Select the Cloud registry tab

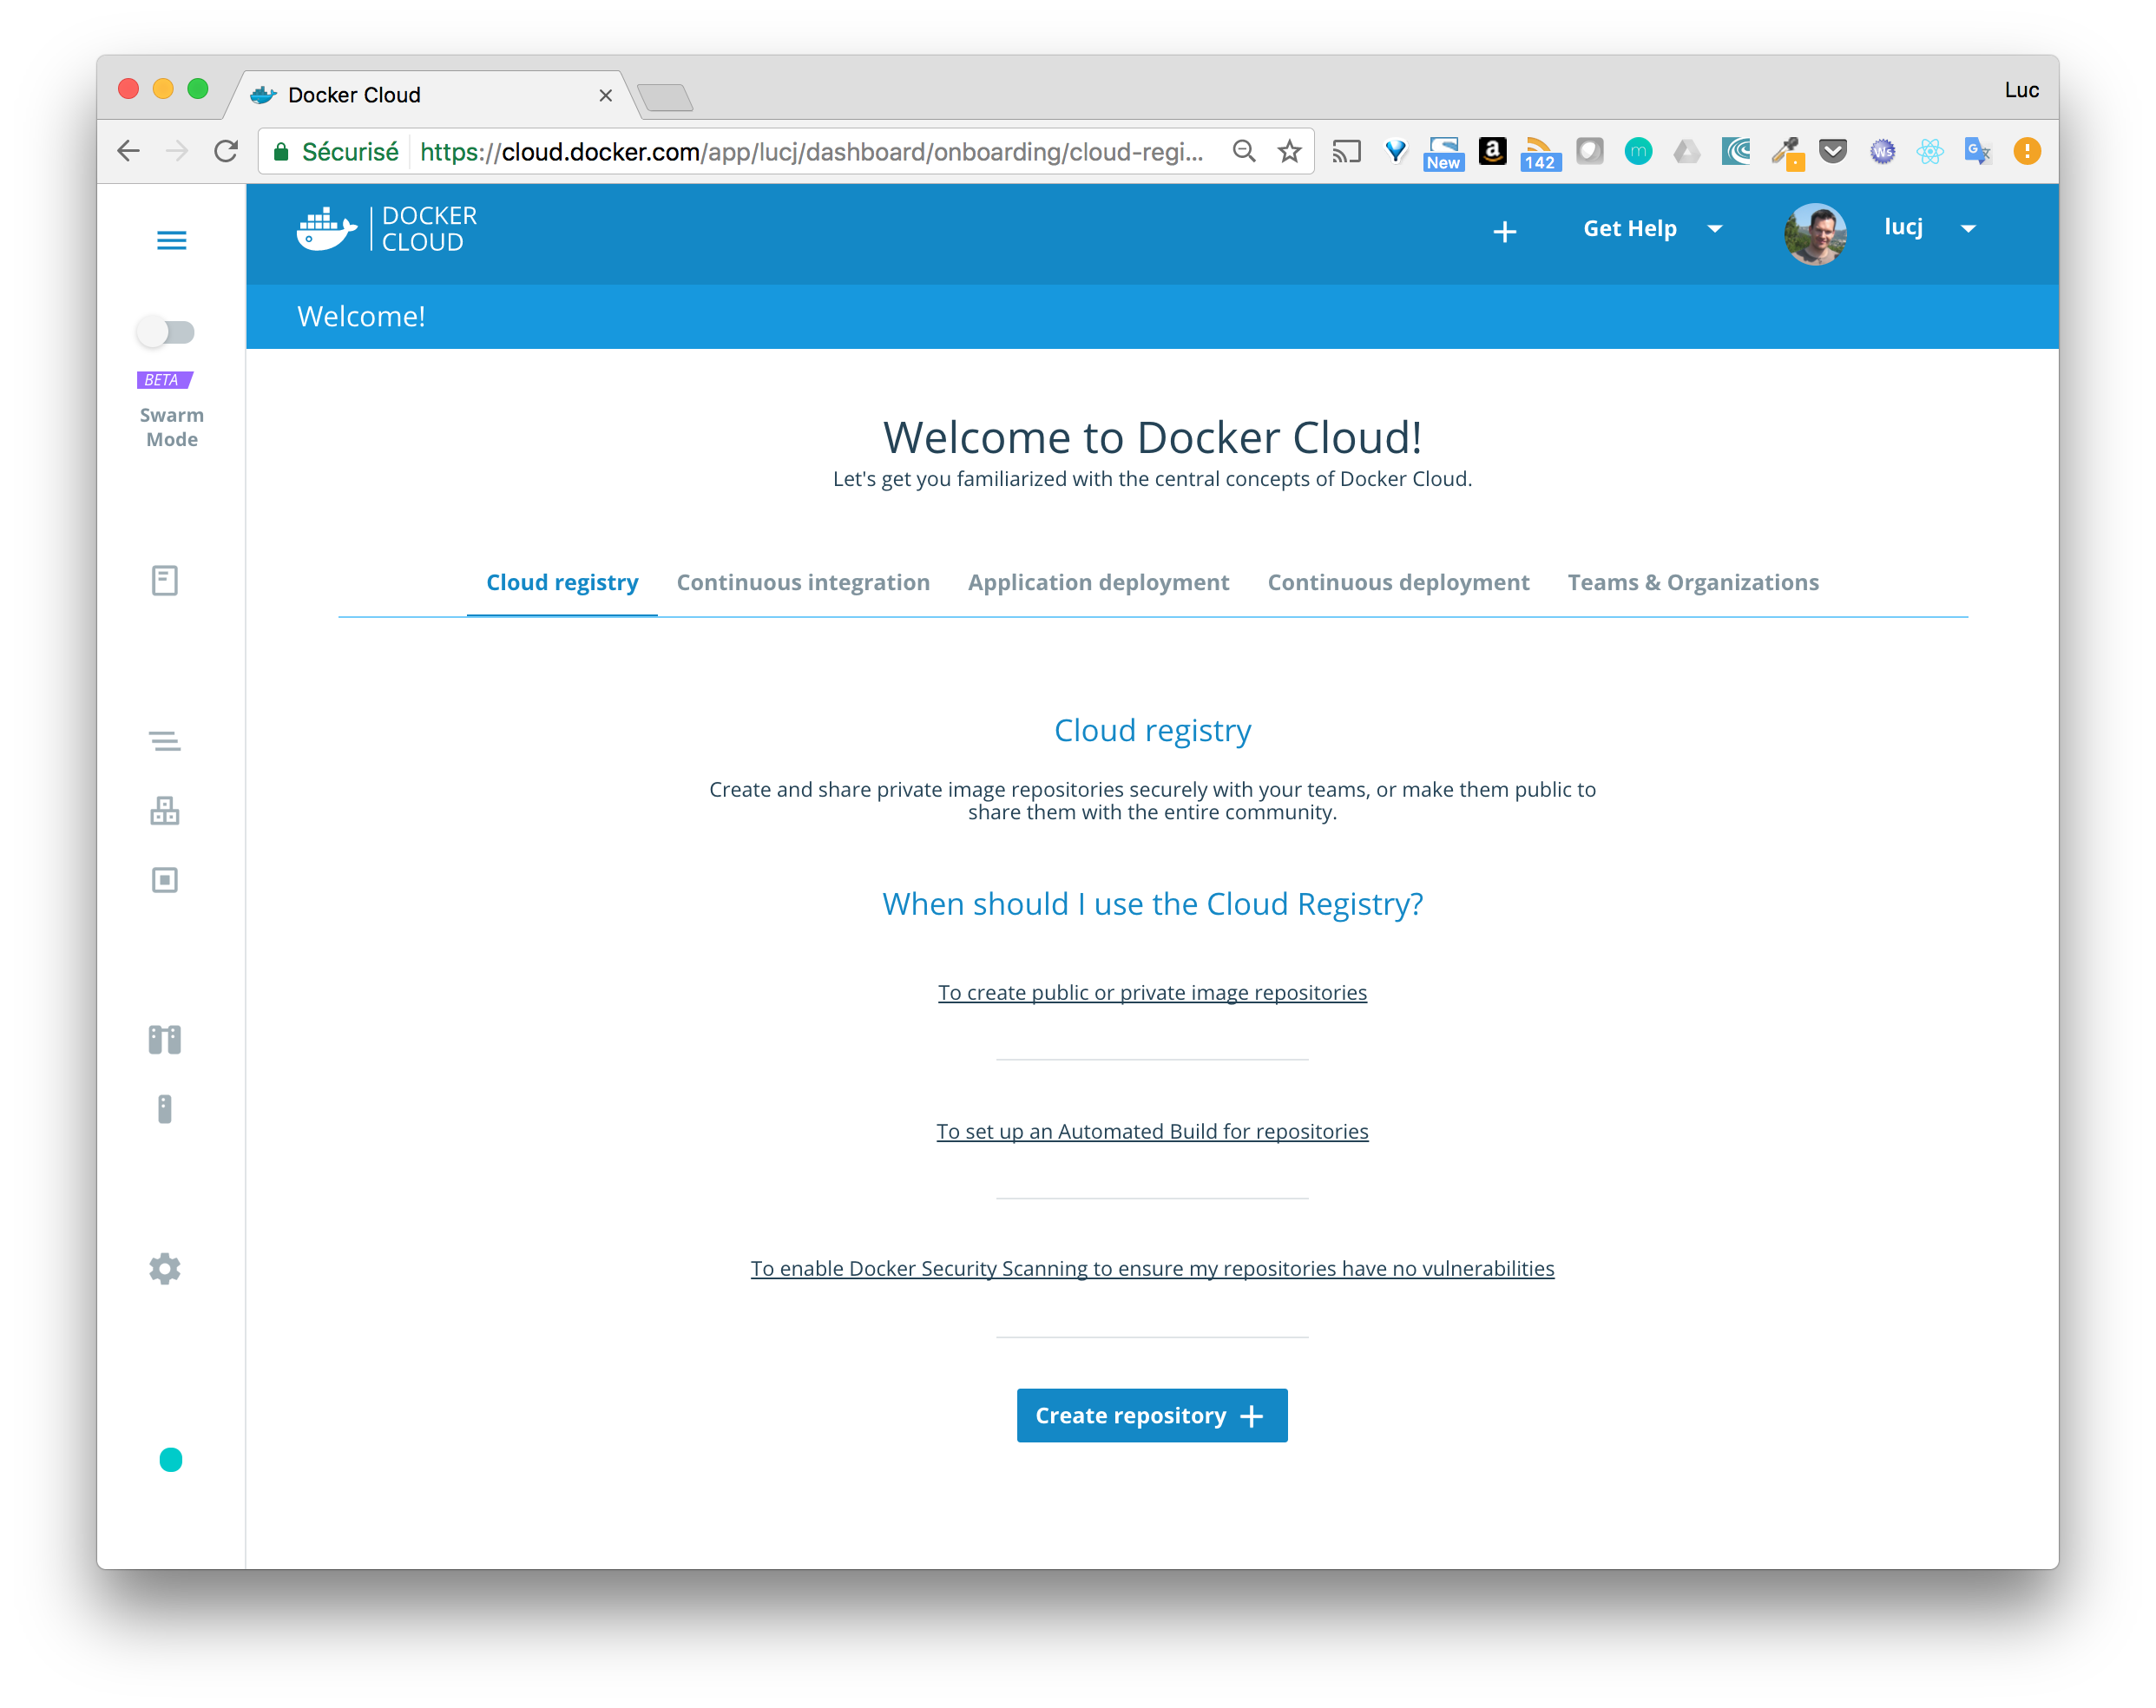pos(562,583)
